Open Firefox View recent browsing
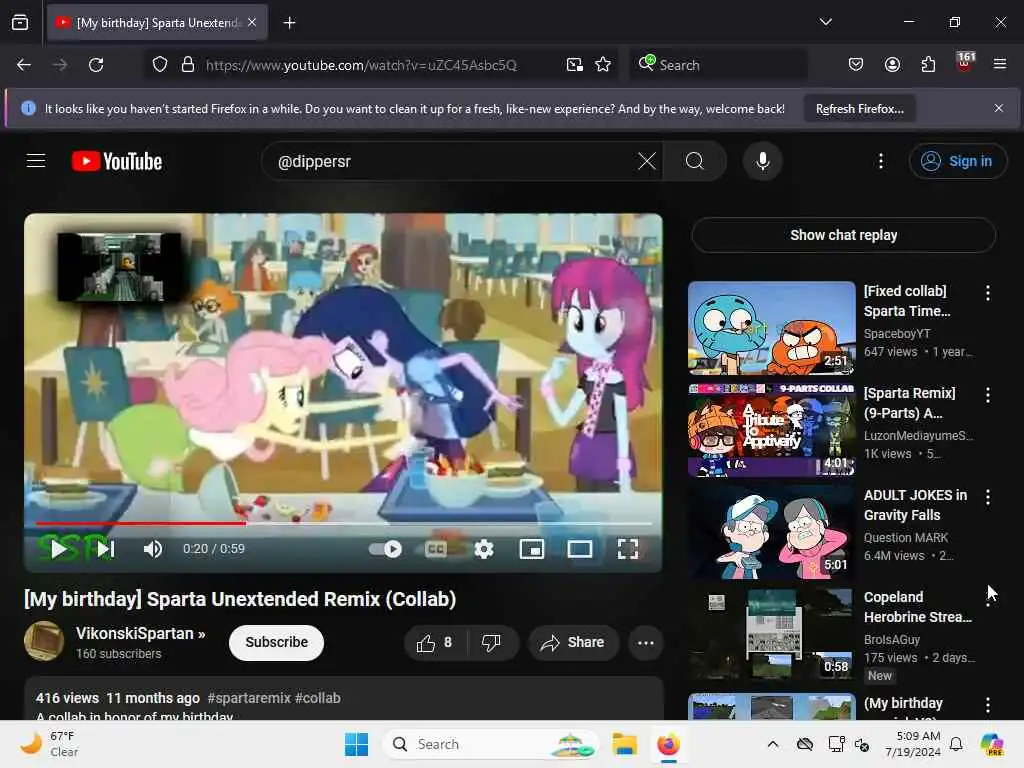The width and height of the screenshot is (1024, 768). [x=20, y=22]
